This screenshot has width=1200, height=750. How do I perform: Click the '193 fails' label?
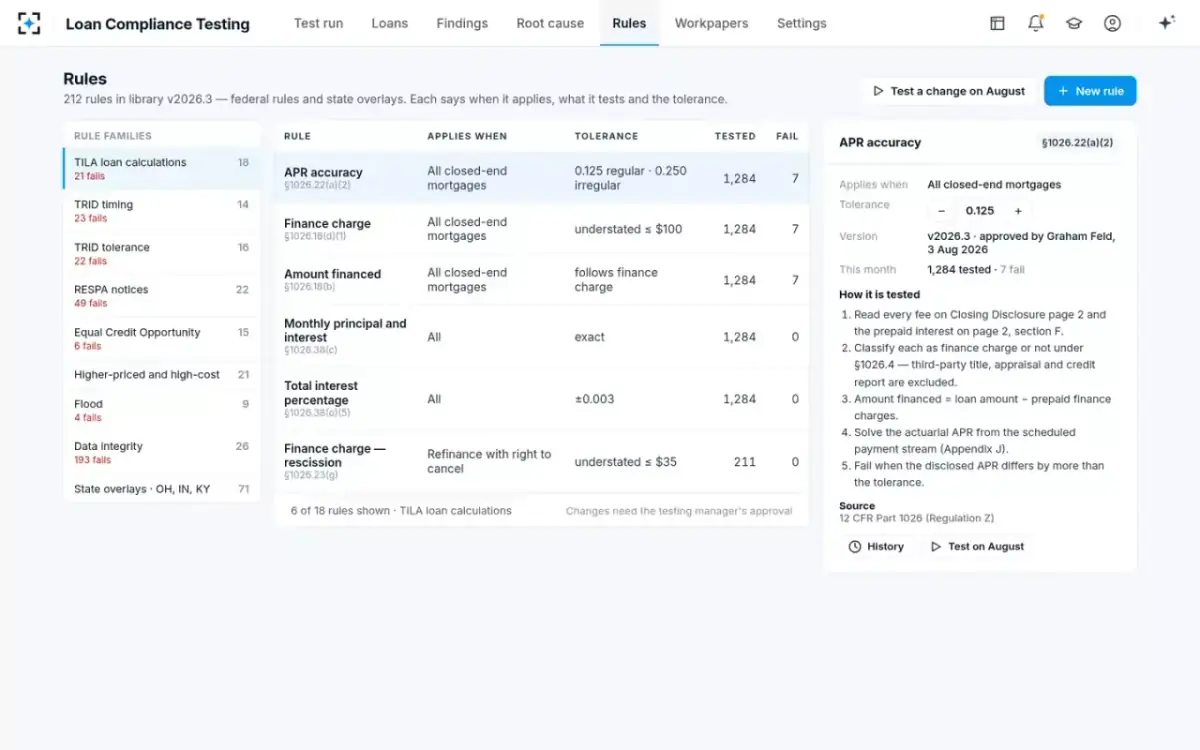tap(92, 460)
